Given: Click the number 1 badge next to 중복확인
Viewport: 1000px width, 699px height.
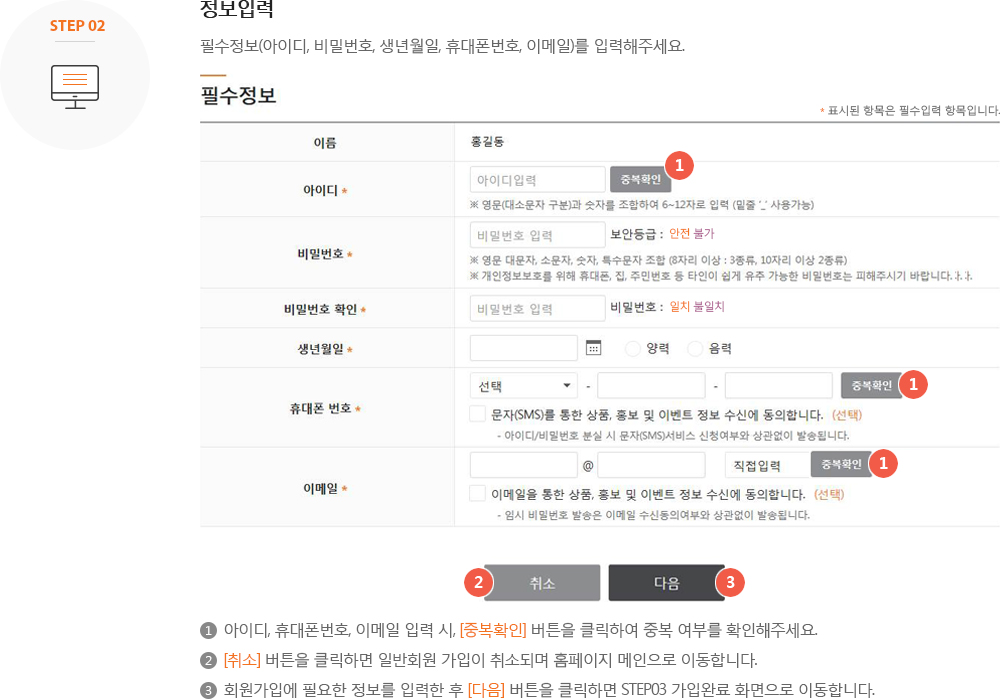Looking at the screenshot, I should pos(679,166).
